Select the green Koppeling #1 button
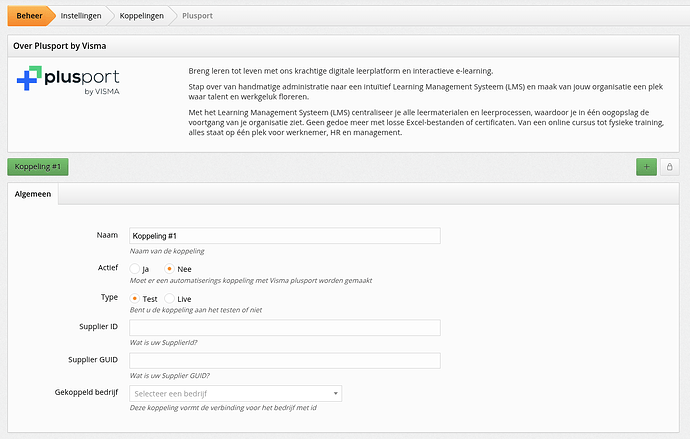 38,167
